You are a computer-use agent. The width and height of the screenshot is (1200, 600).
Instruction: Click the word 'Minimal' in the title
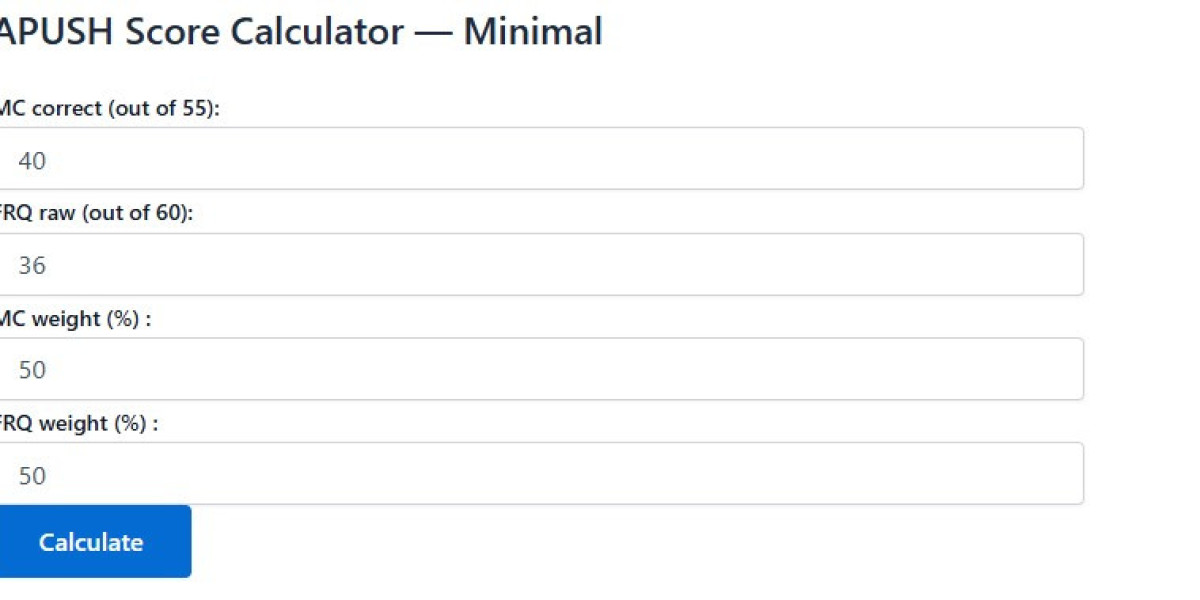[x=532, y=32]
